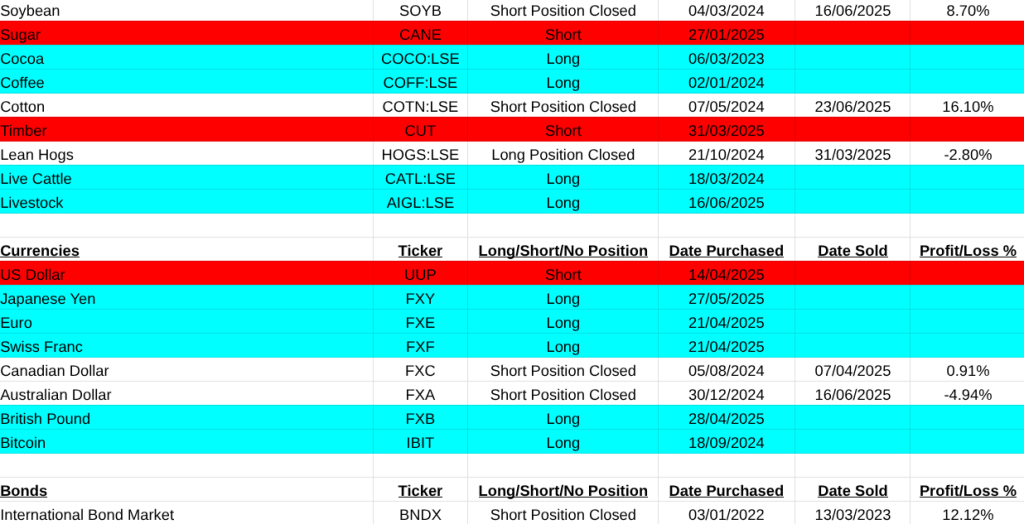Viewport: 1024px width, 524px height.
Task: Select the Profit/Loss % header beside Bonds
Action: click(x=967, y=491)
